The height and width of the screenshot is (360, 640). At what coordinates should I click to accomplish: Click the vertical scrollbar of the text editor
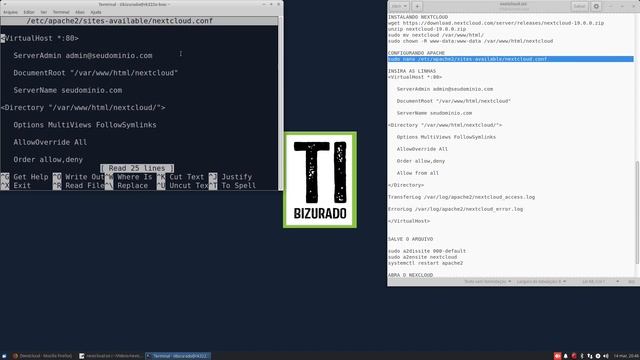pos(637,212)
